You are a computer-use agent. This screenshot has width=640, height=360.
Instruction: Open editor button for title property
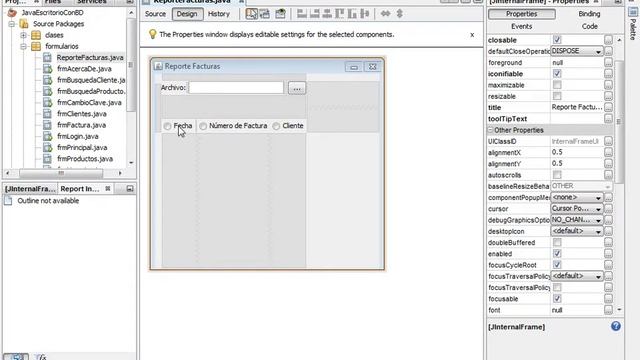pyautogui.click(x=608, y=107)
